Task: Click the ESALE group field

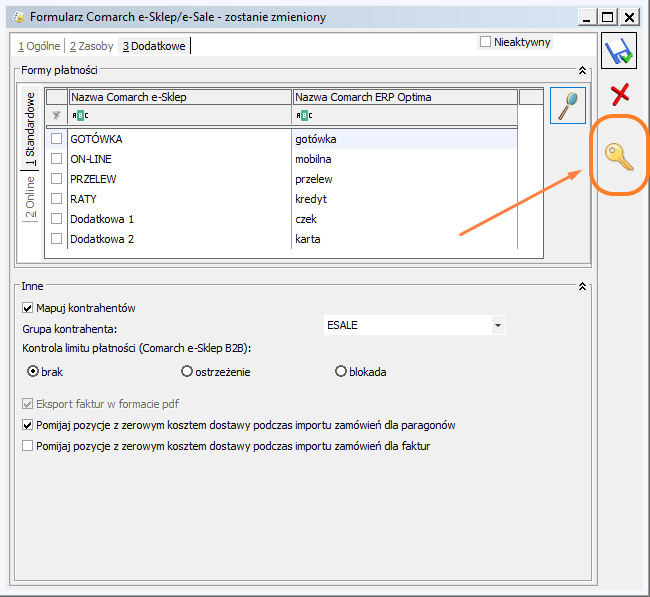Action: tap(407, 325)
